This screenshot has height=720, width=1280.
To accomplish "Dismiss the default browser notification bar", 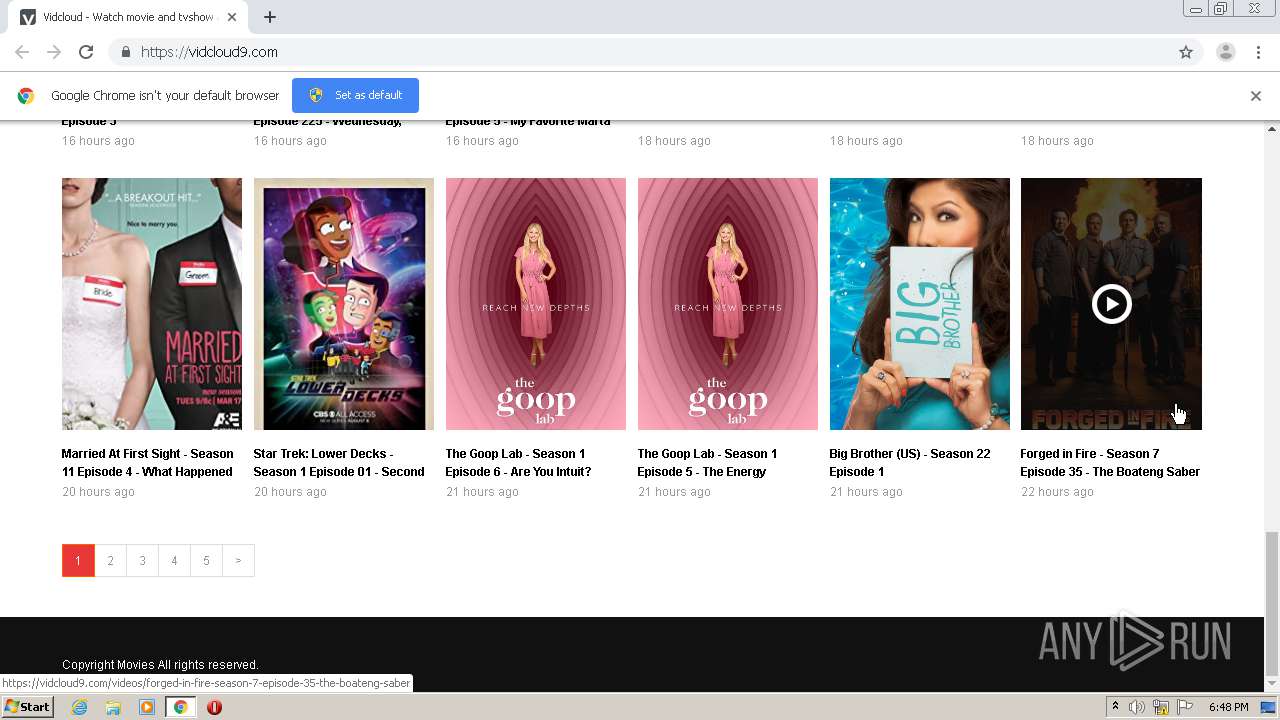I will [x=1256, y=96].
